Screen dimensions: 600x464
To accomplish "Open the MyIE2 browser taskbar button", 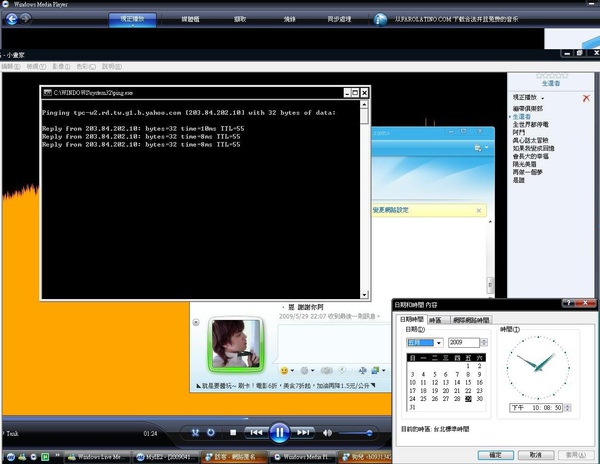I will tap(166, 457).
